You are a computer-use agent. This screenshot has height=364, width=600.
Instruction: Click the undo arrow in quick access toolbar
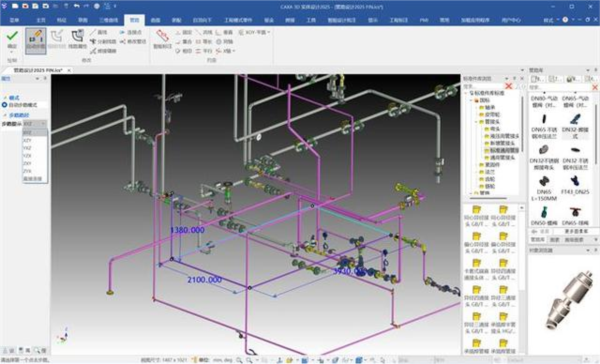click(76, 6)
